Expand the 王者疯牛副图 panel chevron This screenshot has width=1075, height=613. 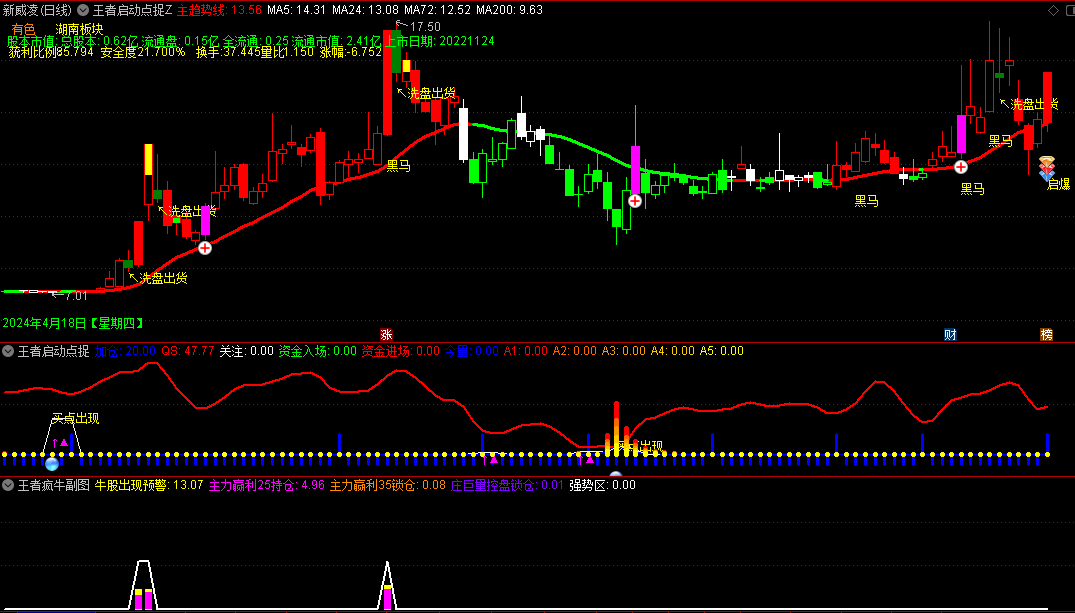click(x=8, y=485)
